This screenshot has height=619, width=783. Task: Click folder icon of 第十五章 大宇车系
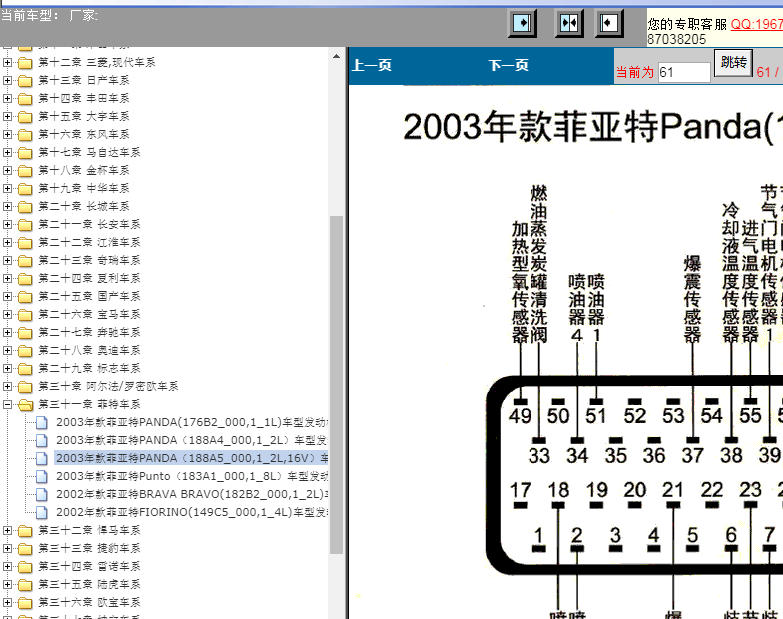(x=25, y=117)
